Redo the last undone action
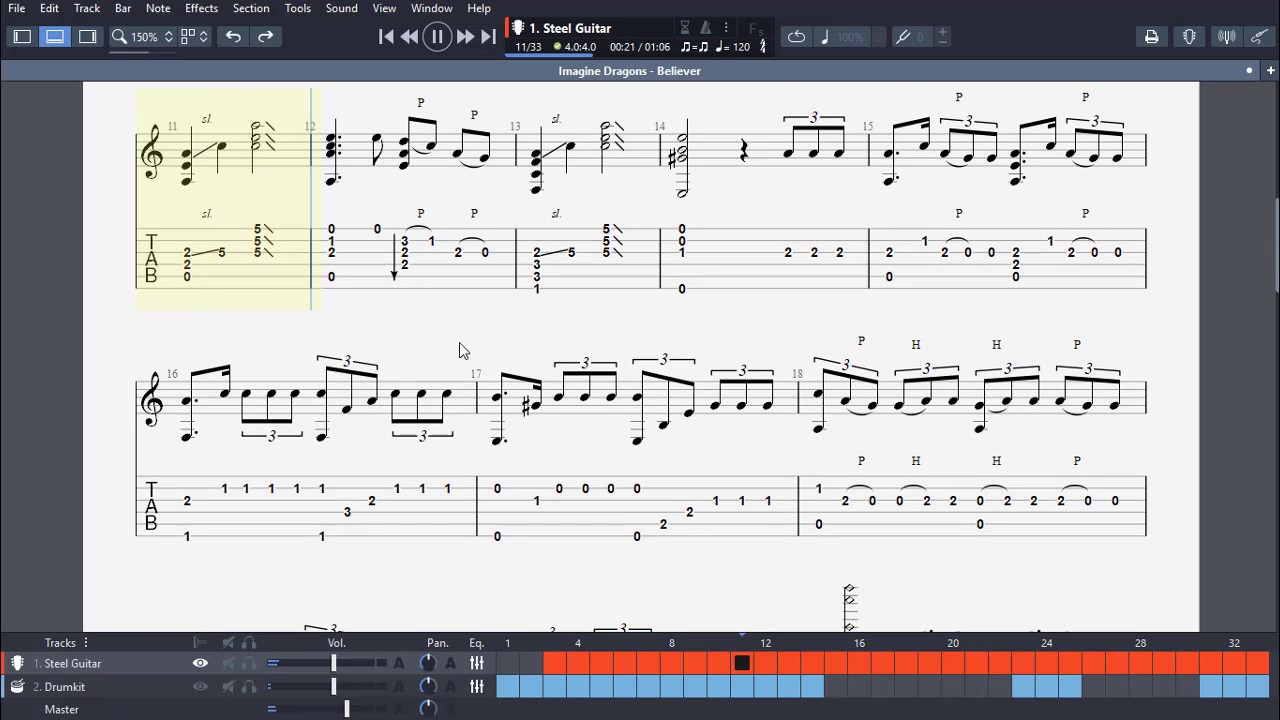The width and height of the screenshot is (1280, 720). [x=265, y=36]
